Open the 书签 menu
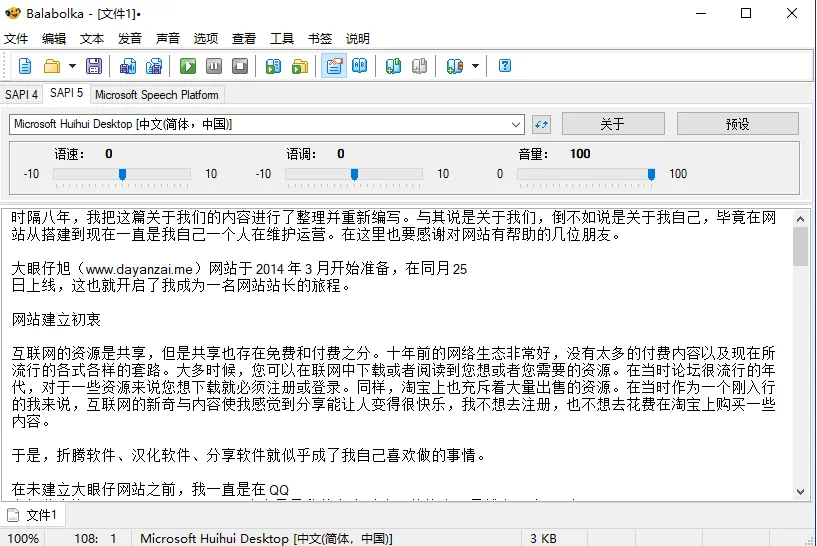 click(320, 39)
